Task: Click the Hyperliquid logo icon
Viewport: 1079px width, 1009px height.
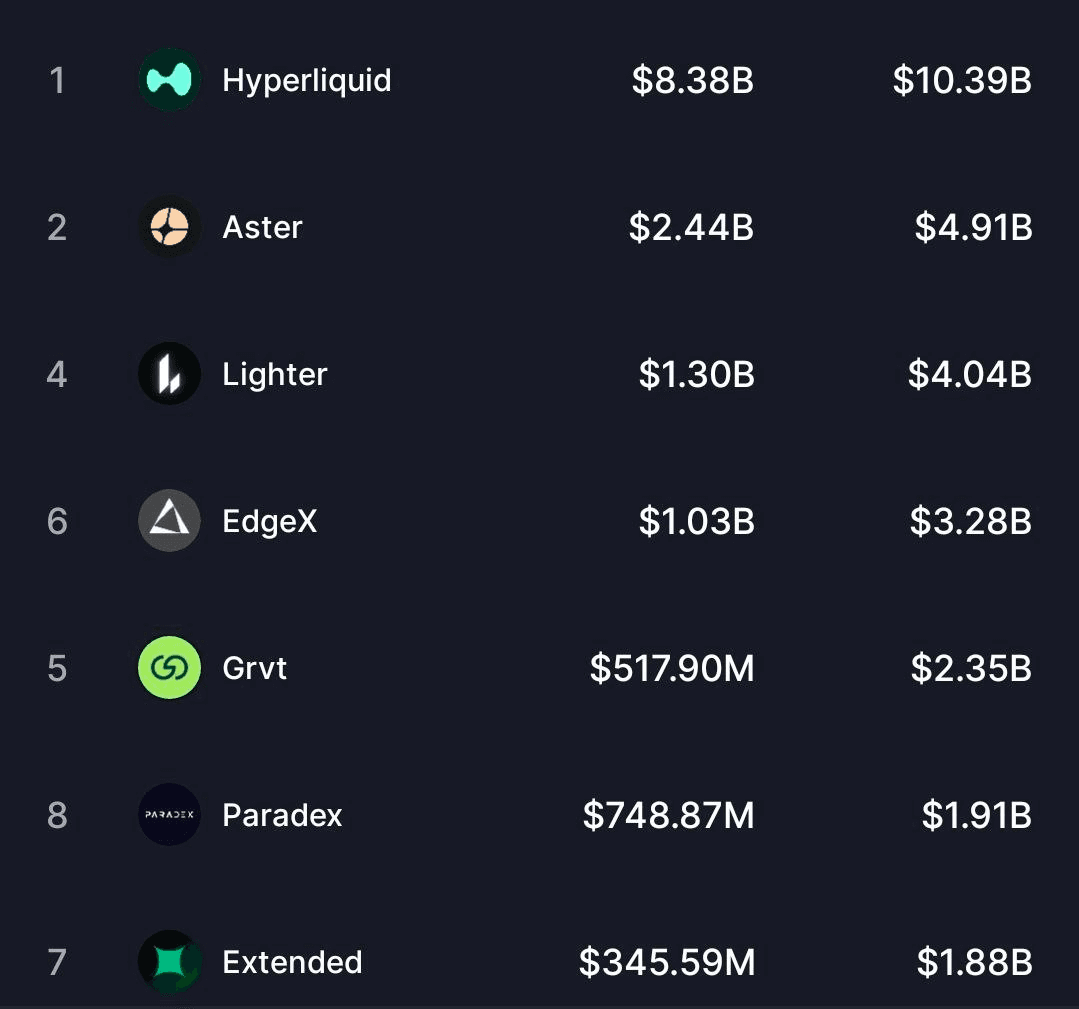Action: coord(169,80)
